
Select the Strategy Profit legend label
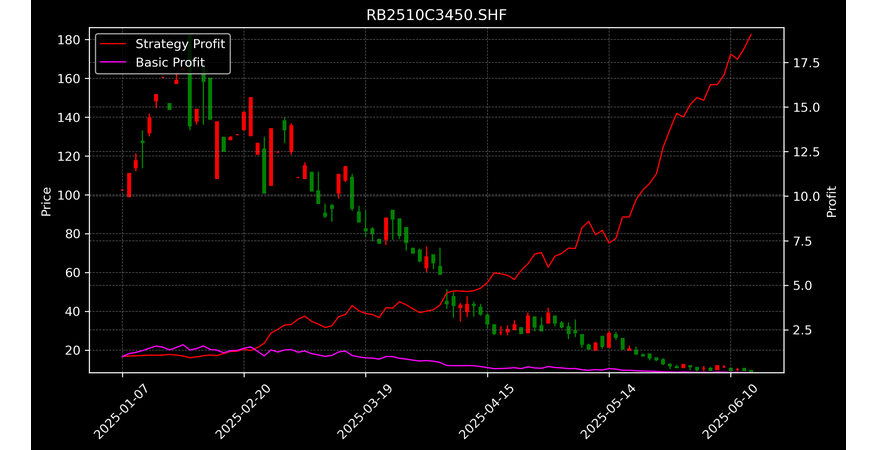click(180, 44)
